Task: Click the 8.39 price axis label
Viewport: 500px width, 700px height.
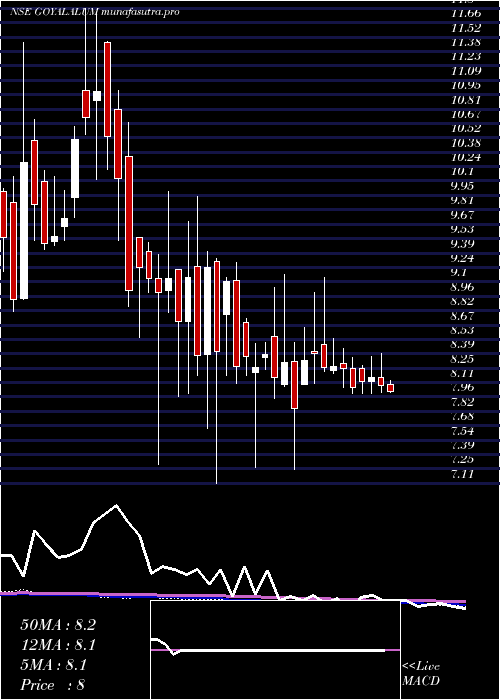Action: [463, 344]
